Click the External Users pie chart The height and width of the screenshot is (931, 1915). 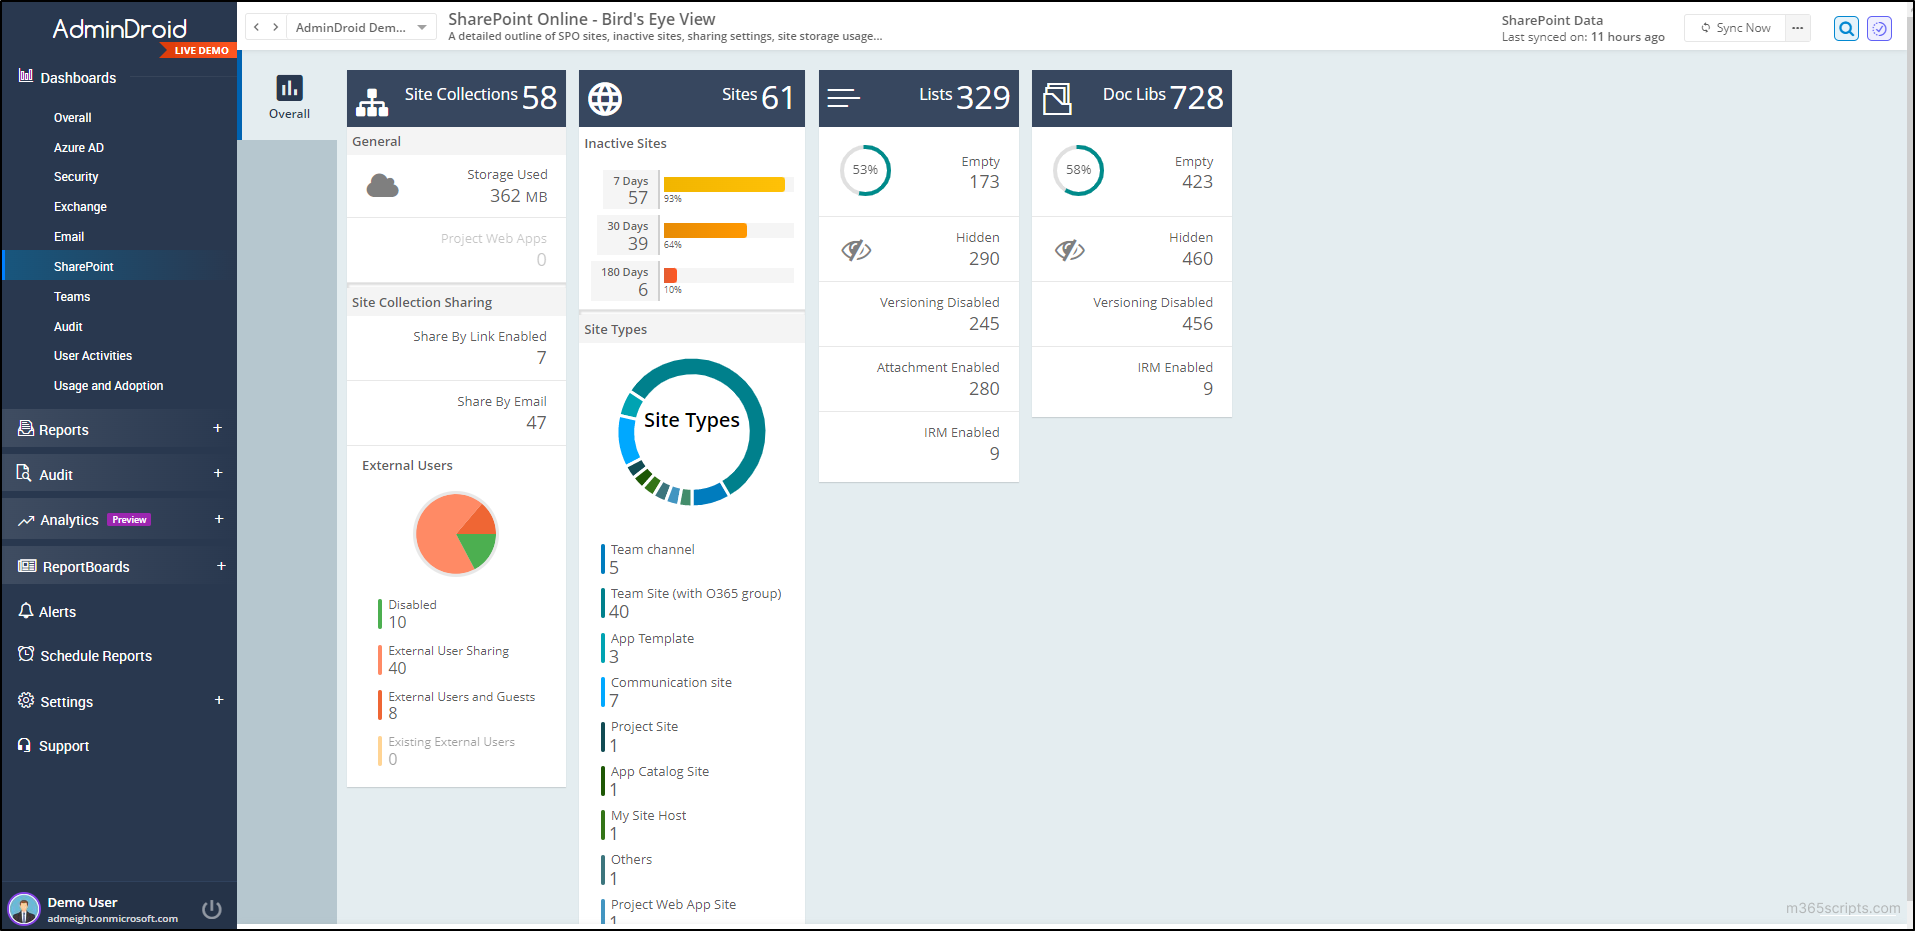pos(456,534)
